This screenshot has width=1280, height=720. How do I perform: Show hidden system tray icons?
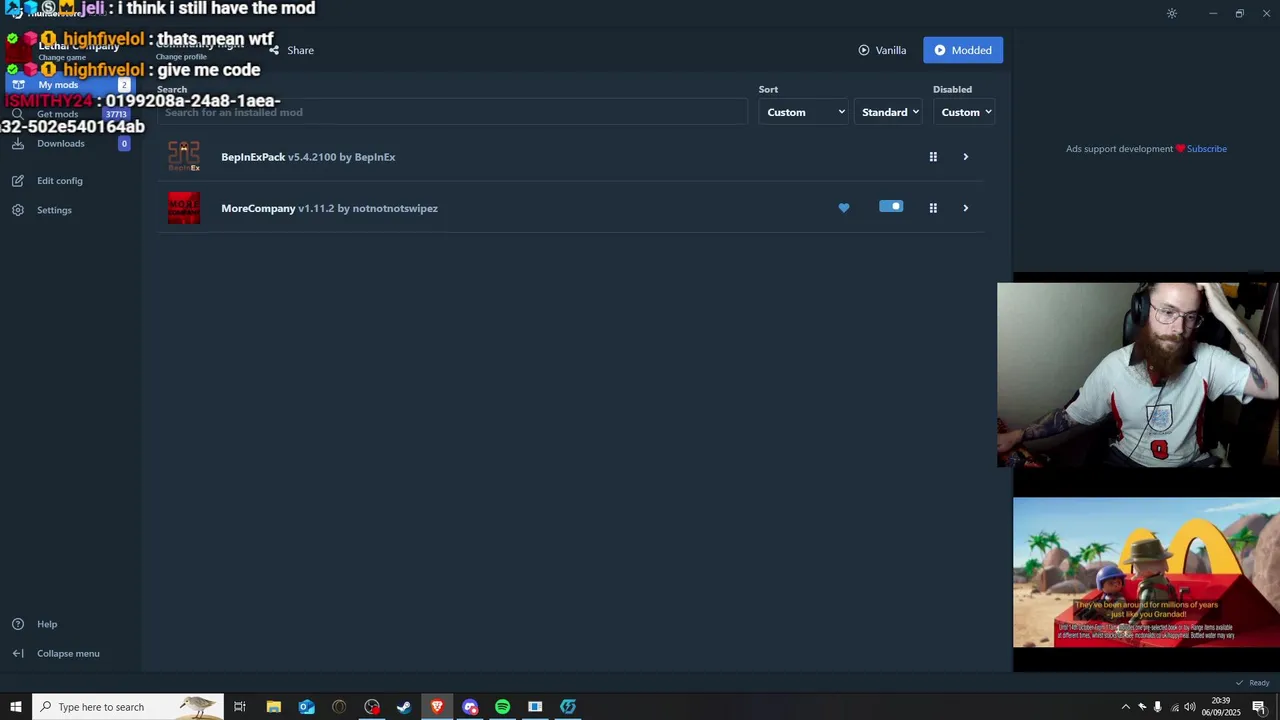click(x=1126, y=707)
